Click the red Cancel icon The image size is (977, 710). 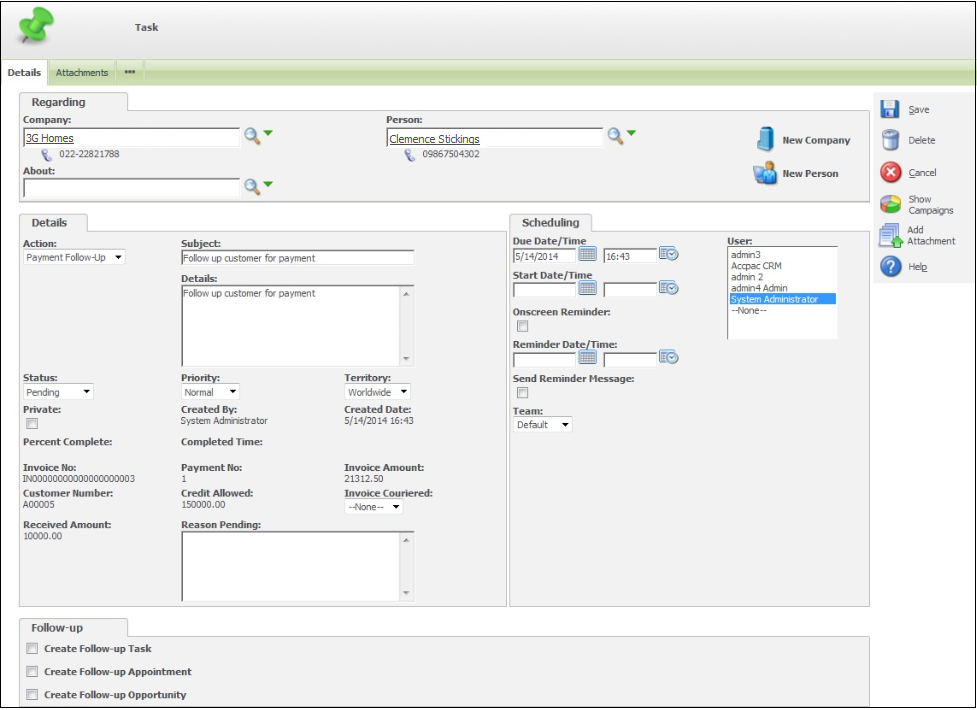[x=890, y=173]
